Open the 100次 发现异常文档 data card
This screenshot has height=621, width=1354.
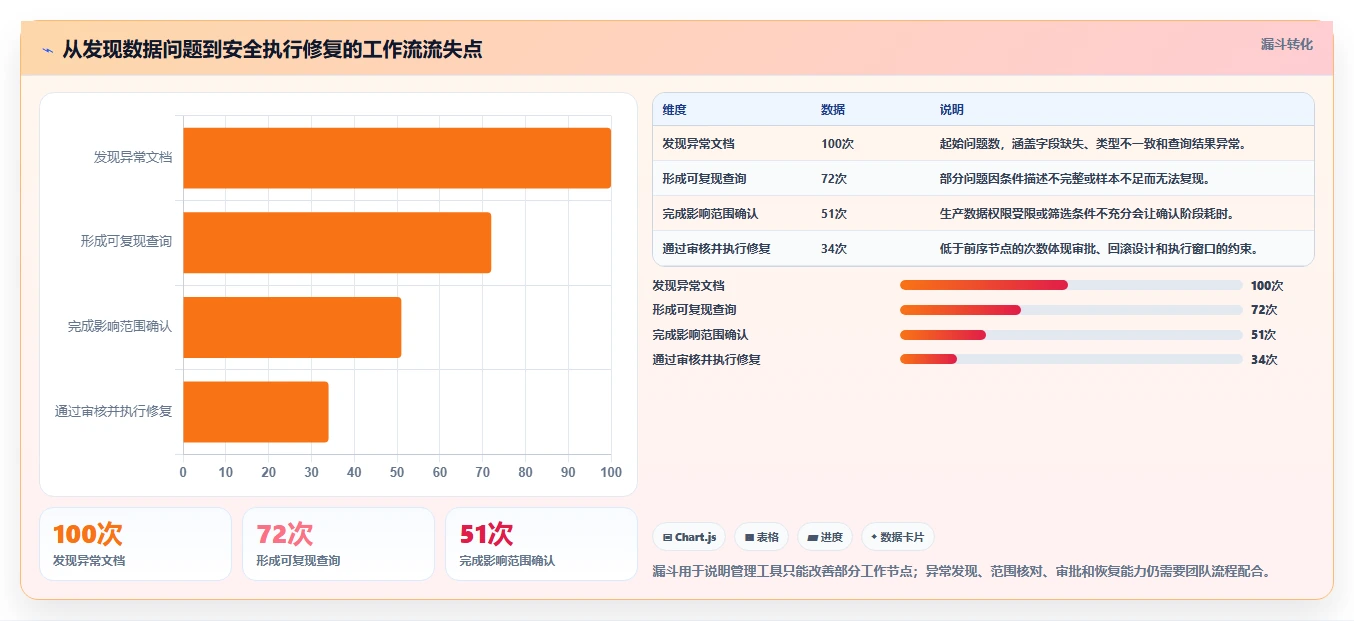135,544
